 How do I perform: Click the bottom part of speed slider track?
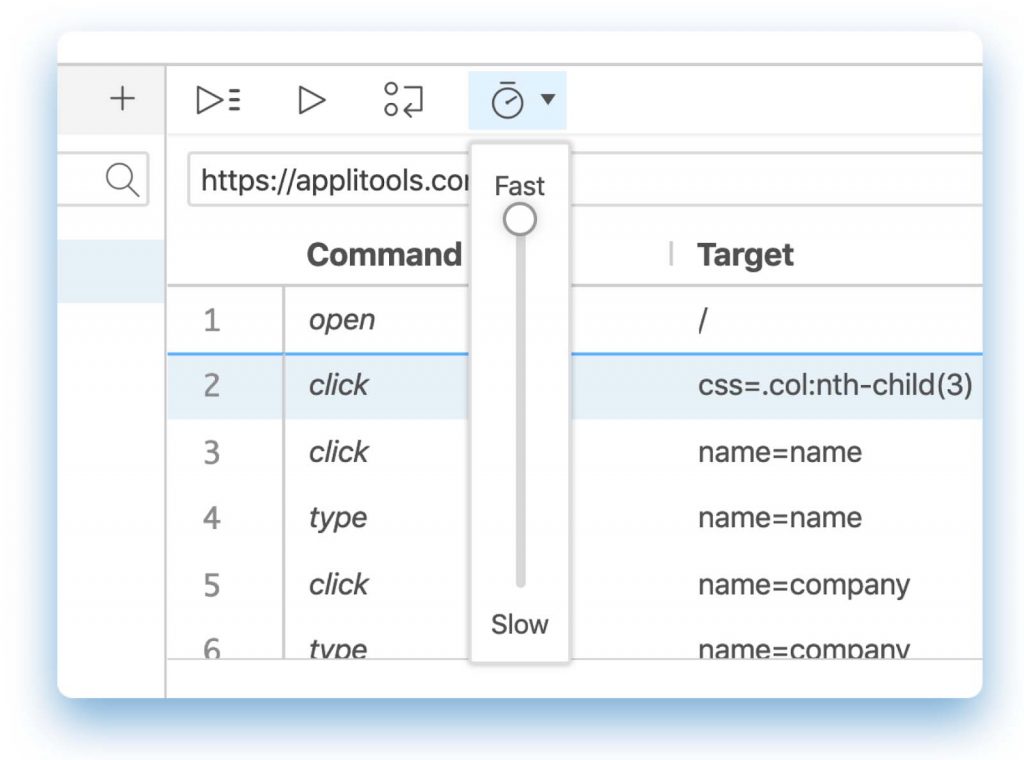coord(520,560)
